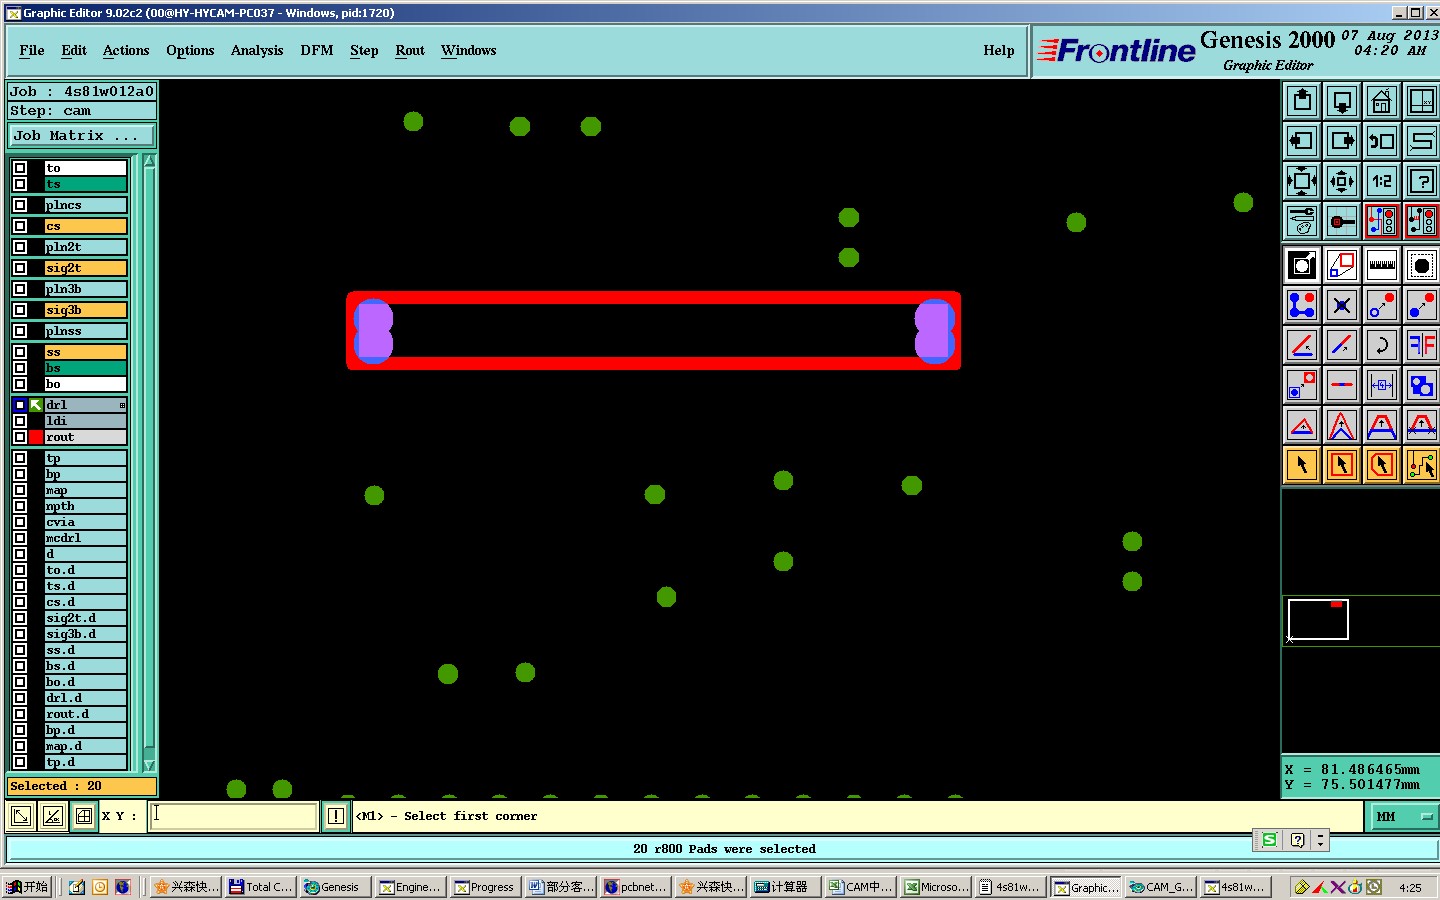Select the net-path selection arrow tool
The image size is (1440, 900).
[1421, 465]
